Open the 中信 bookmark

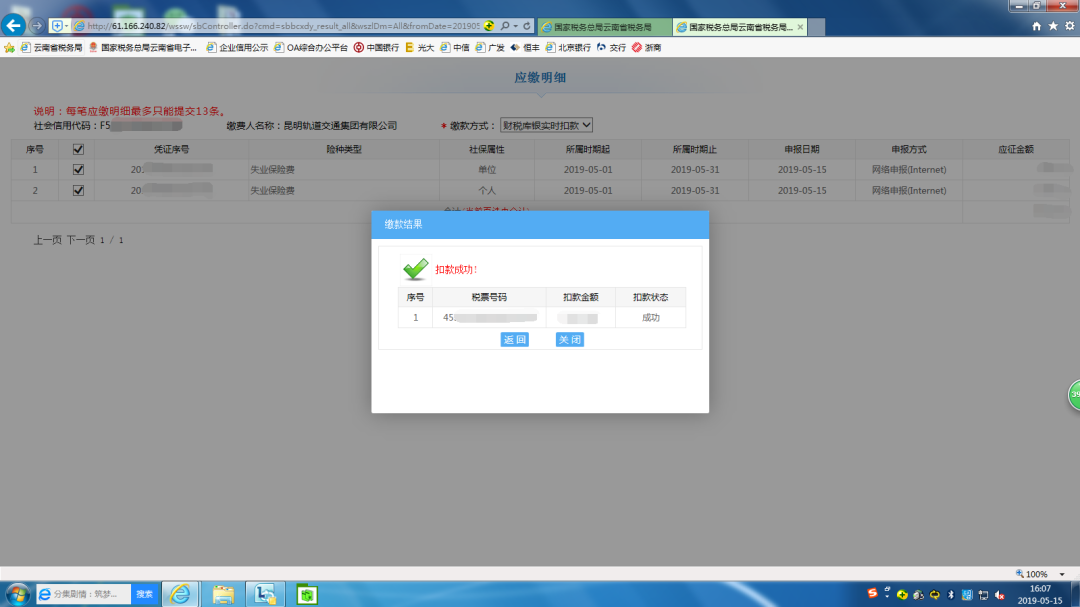point(455,48)
